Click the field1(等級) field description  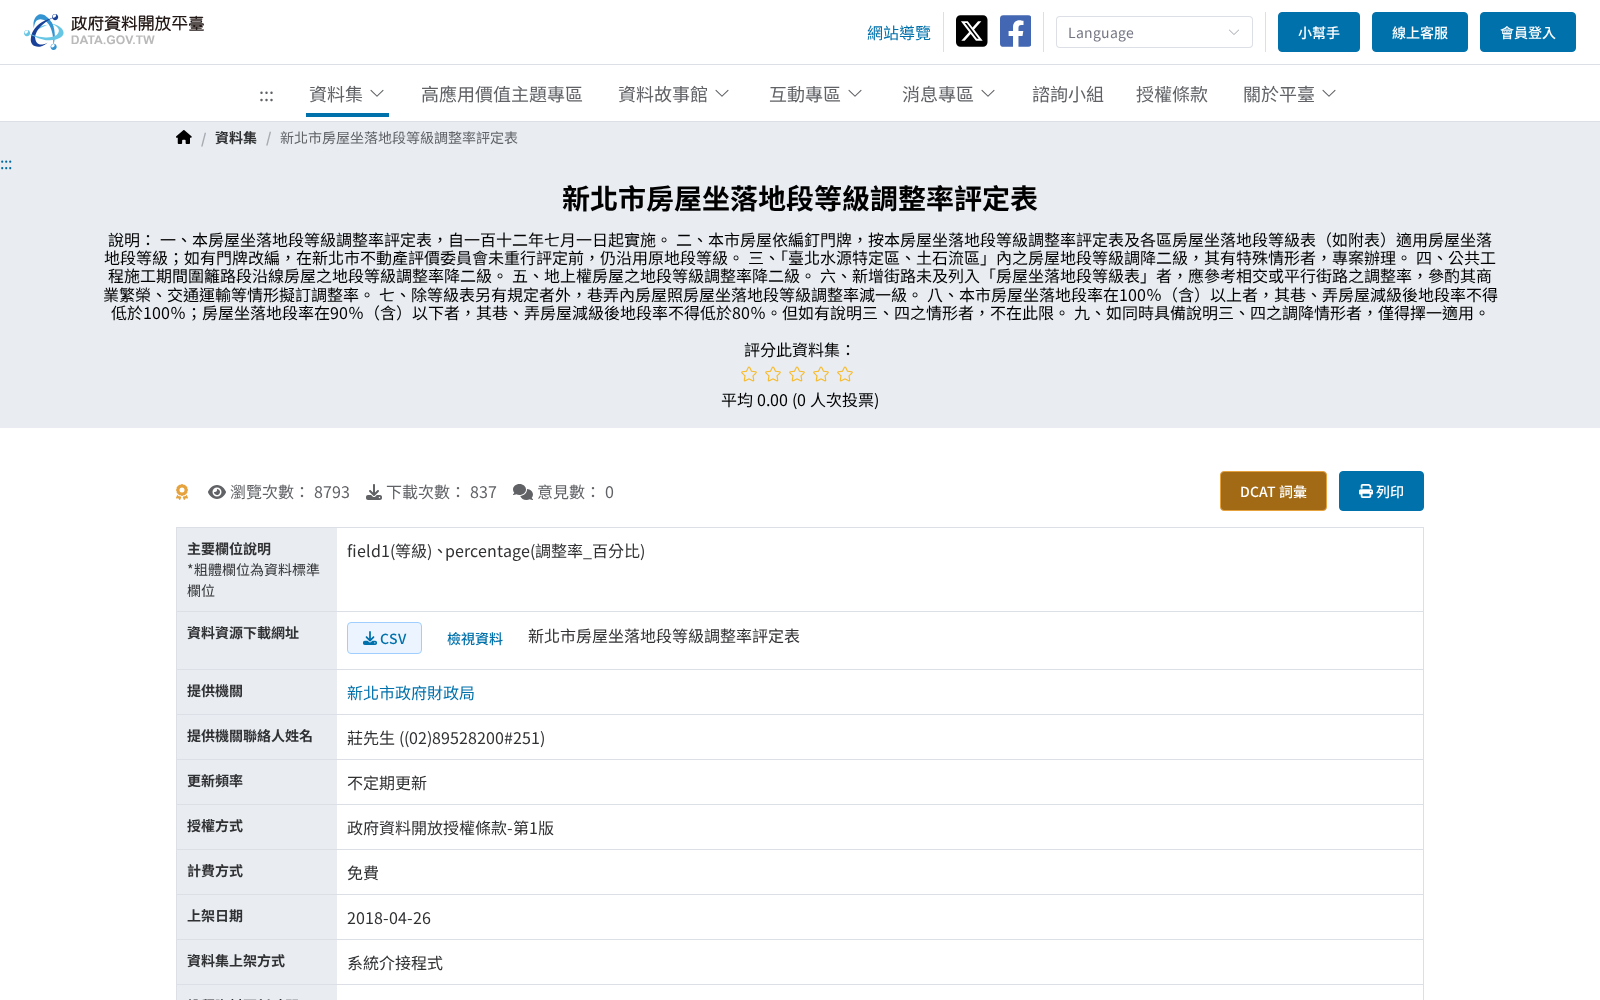pos(496,551)
